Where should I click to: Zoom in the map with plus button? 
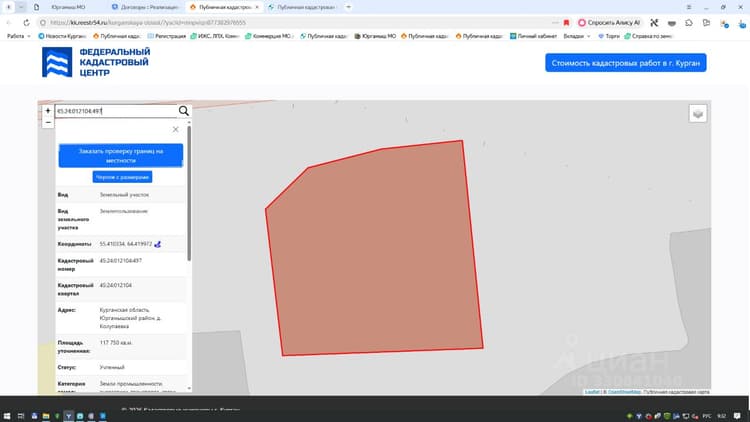pyautogui.click(x=48, y=111)
